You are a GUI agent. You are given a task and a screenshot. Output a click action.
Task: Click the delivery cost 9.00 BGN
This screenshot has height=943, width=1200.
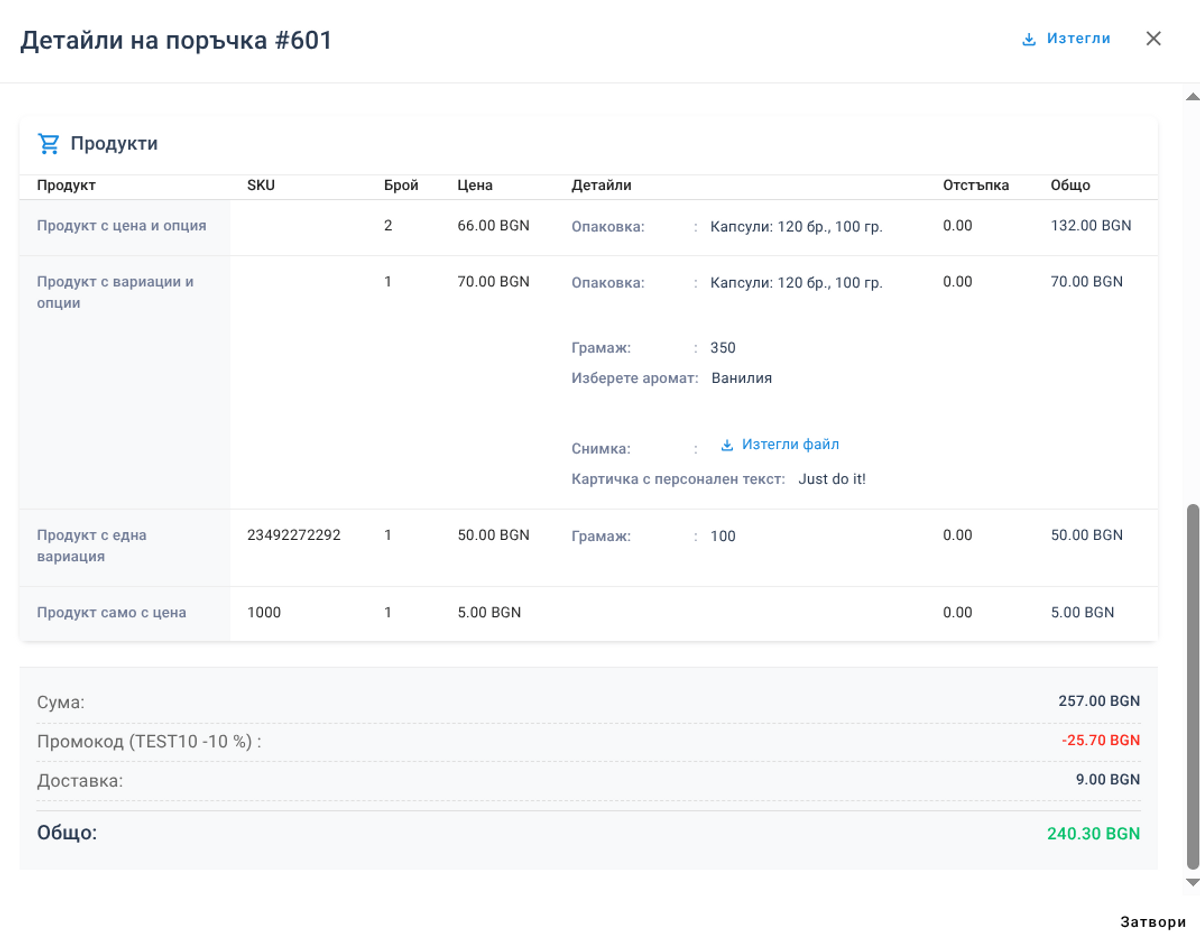click(1108, 780)
